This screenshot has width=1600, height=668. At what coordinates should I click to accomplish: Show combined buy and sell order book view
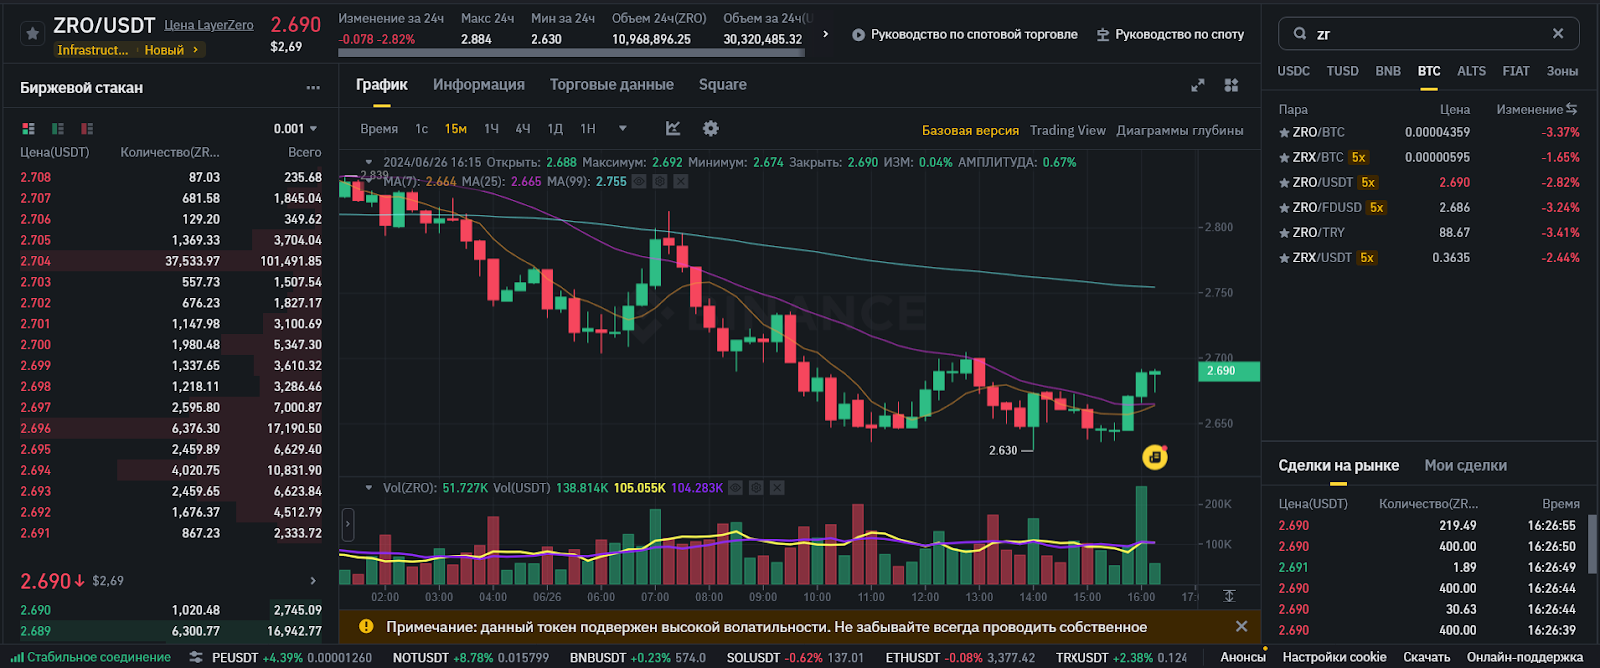click(28, 129)
